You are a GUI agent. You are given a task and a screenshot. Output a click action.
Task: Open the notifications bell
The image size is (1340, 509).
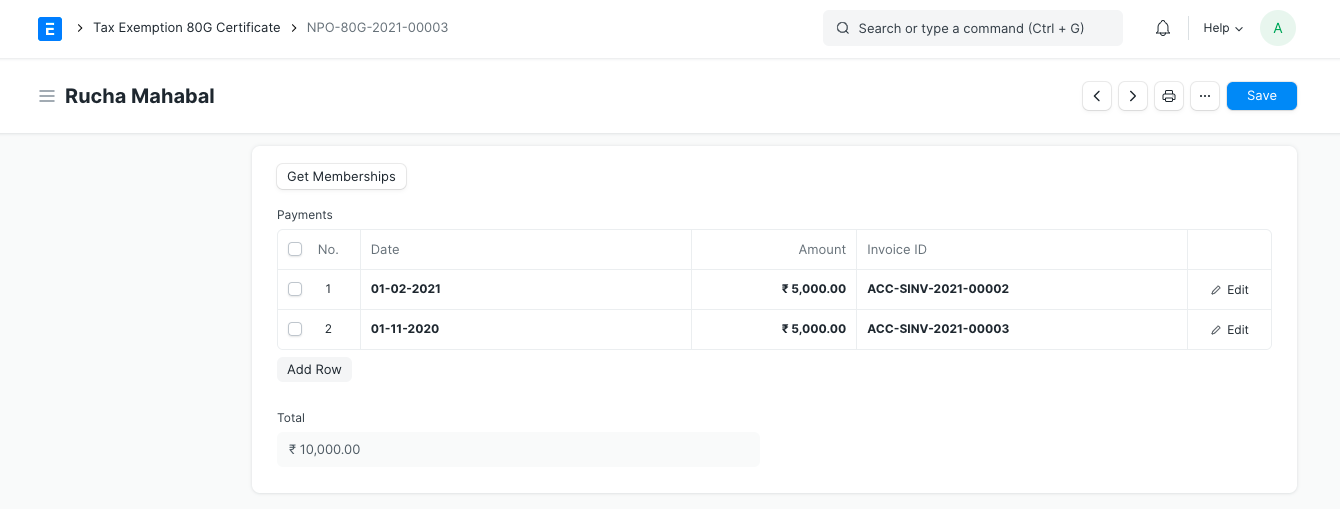pos(1162,28)
